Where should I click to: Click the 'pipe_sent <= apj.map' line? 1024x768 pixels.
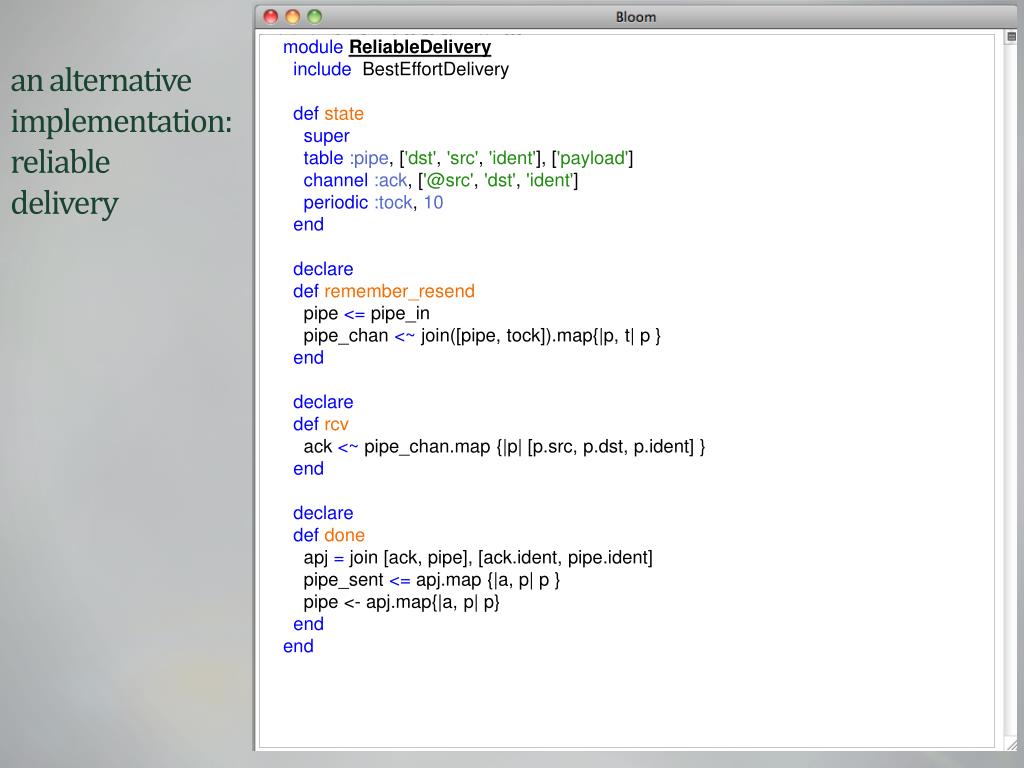coord(432,580)
